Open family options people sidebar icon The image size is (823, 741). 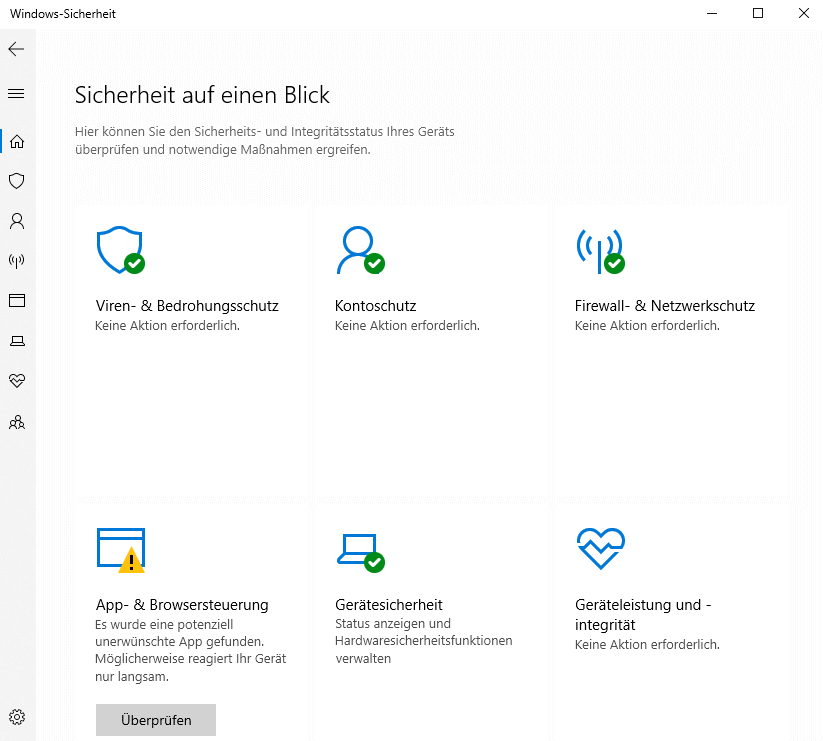click(x=17, y=422)
